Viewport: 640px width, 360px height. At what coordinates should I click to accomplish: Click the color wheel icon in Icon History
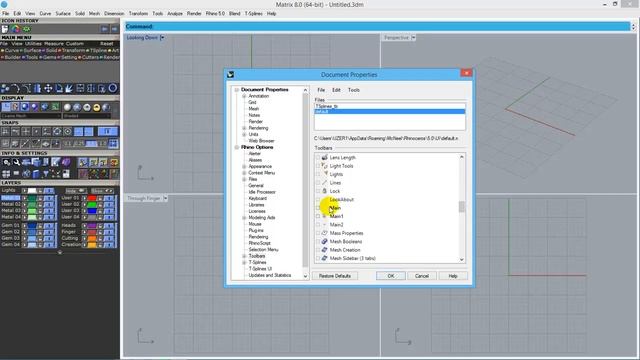(15, 29)
